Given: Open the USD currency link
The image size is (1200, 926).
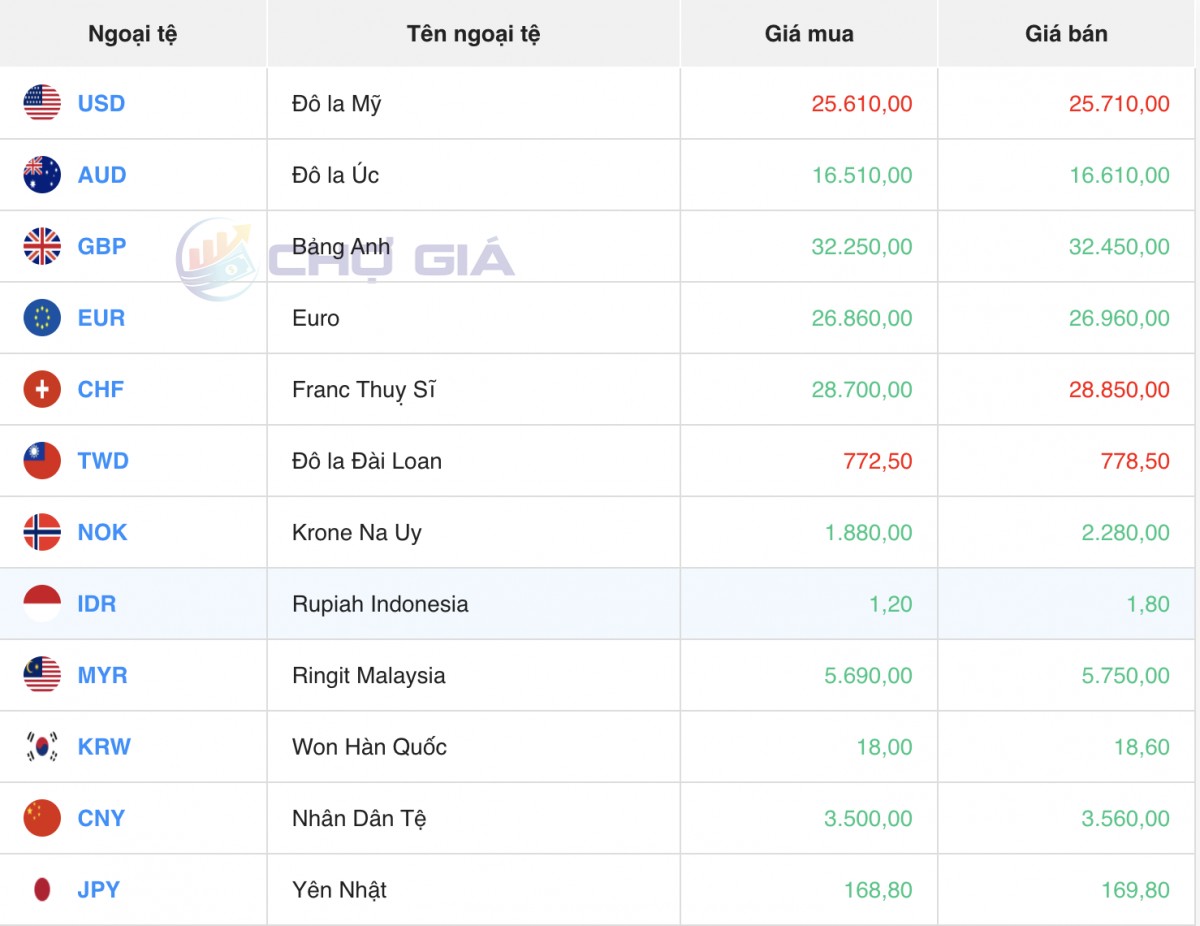Looking at the screenshot, I should pyautogui.click(x=101, y=103).
